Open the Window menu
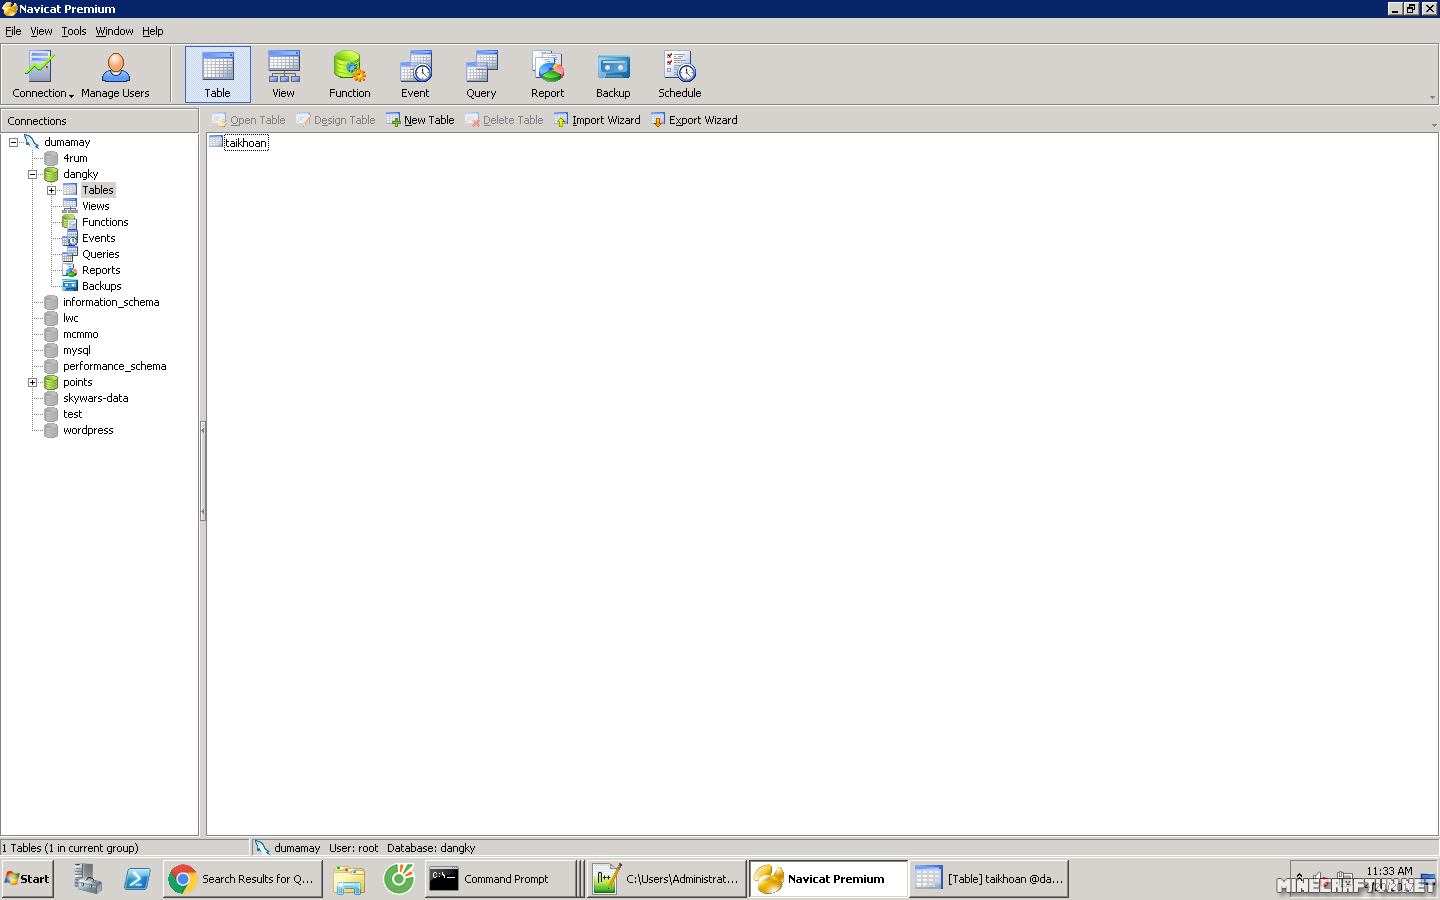Image resolution: width=1440 pixels, height=900 pixels. 114,31
